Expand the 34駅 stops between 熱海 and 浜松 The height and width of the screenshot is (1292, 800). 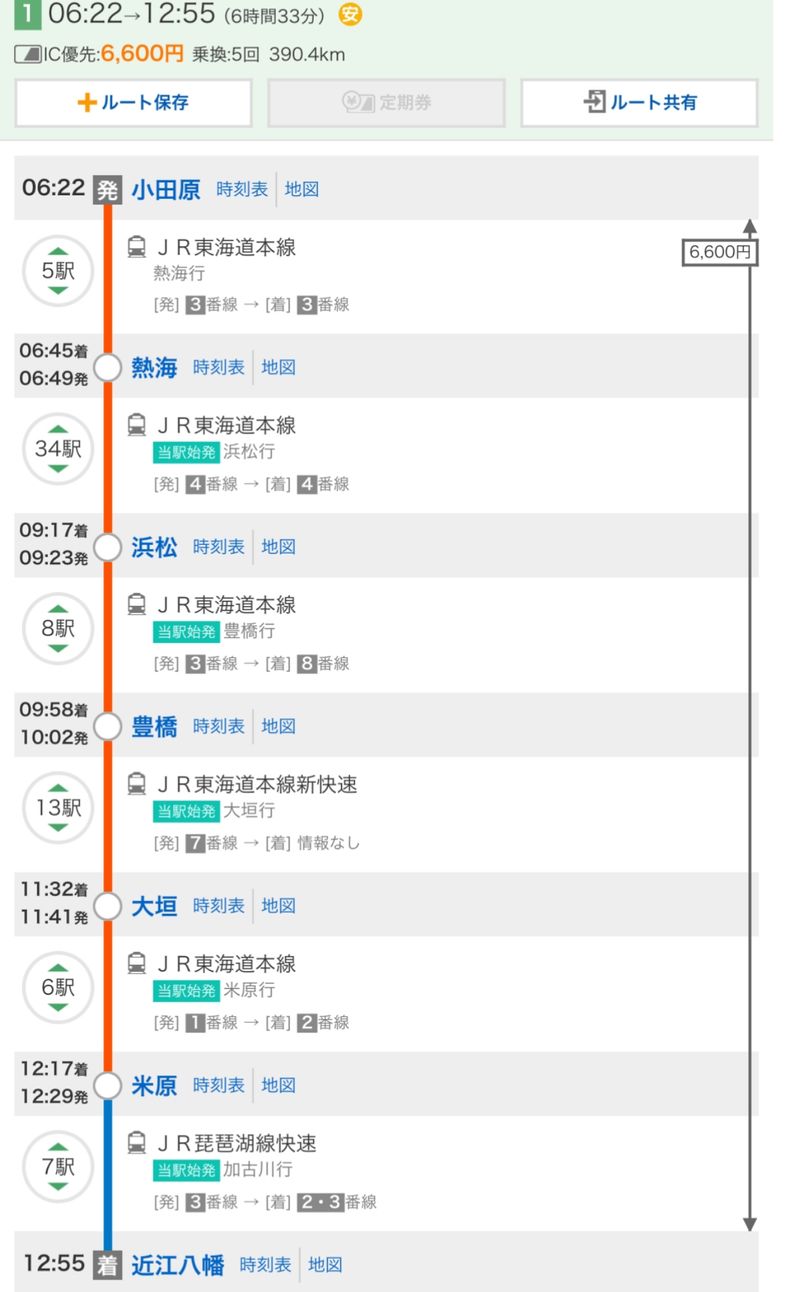pyautogui.click(x=58, y=449)
